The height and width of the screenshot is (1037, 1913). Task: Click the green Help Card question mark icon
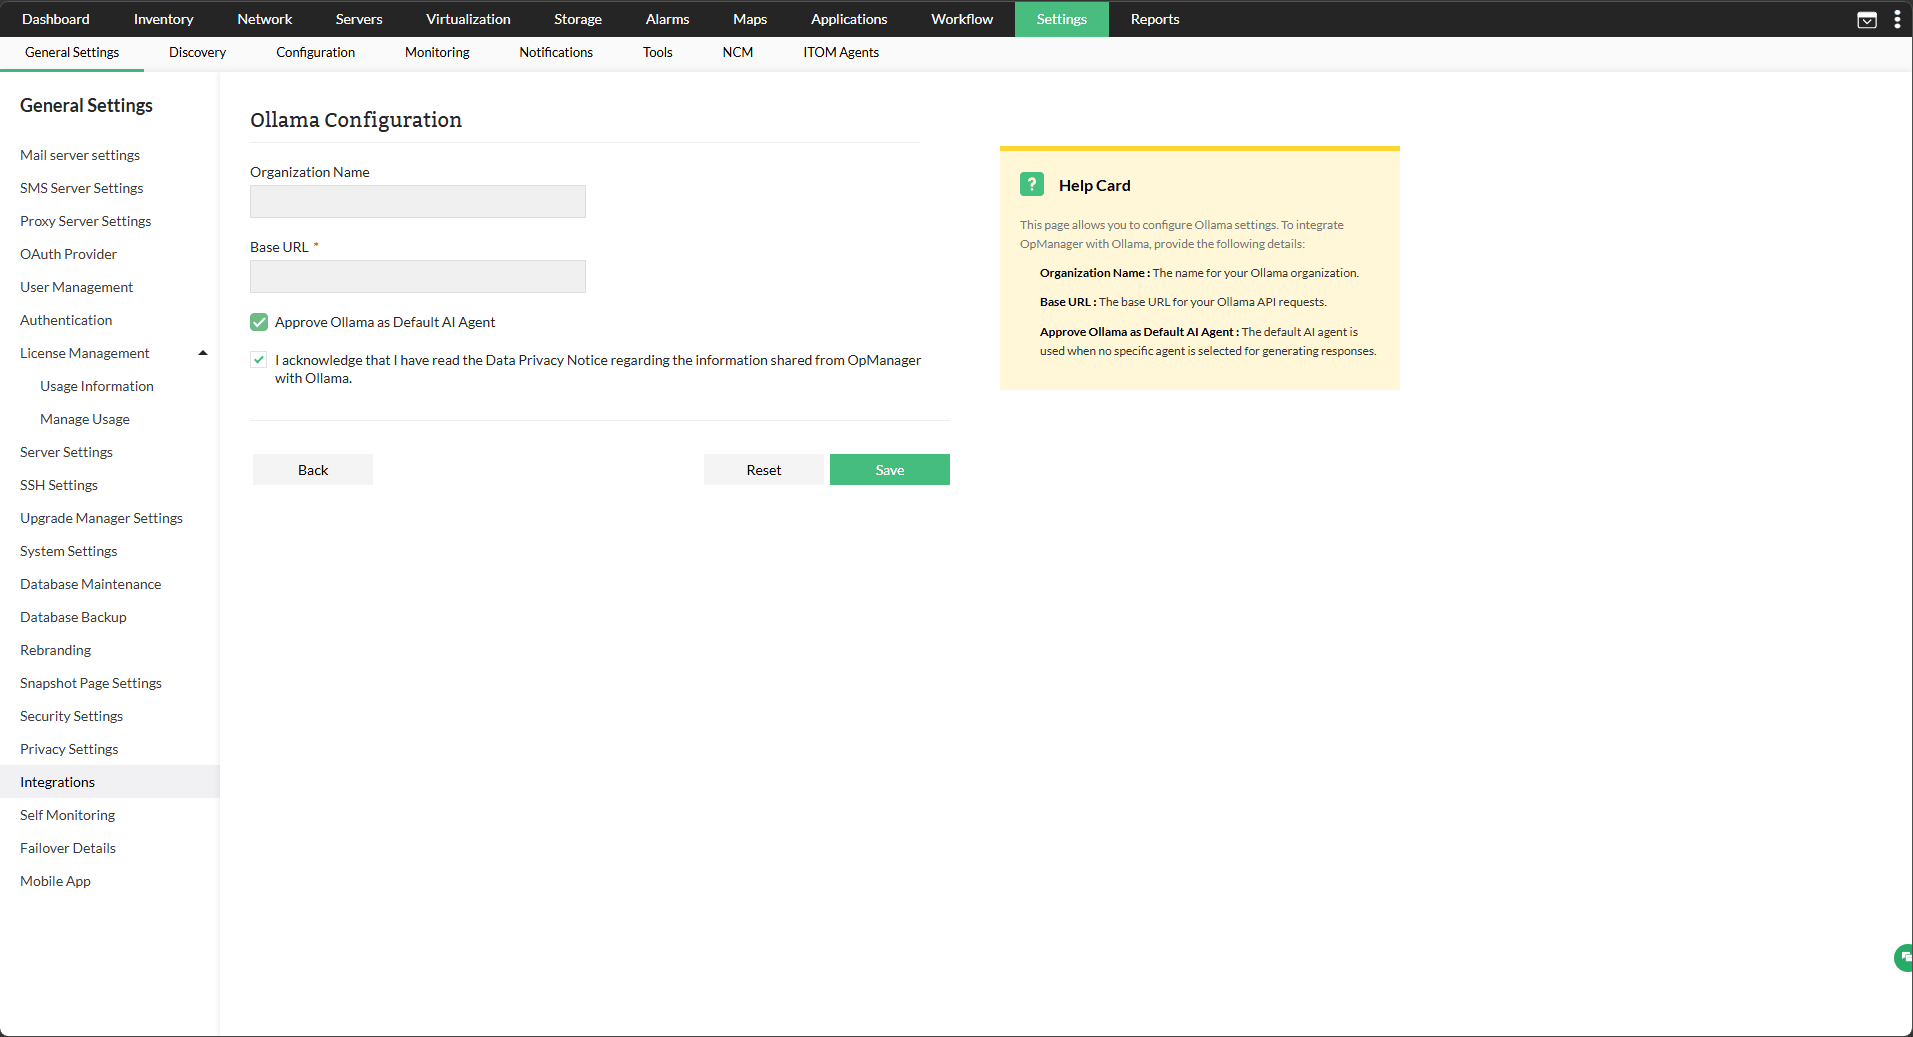coord(1032,184)
